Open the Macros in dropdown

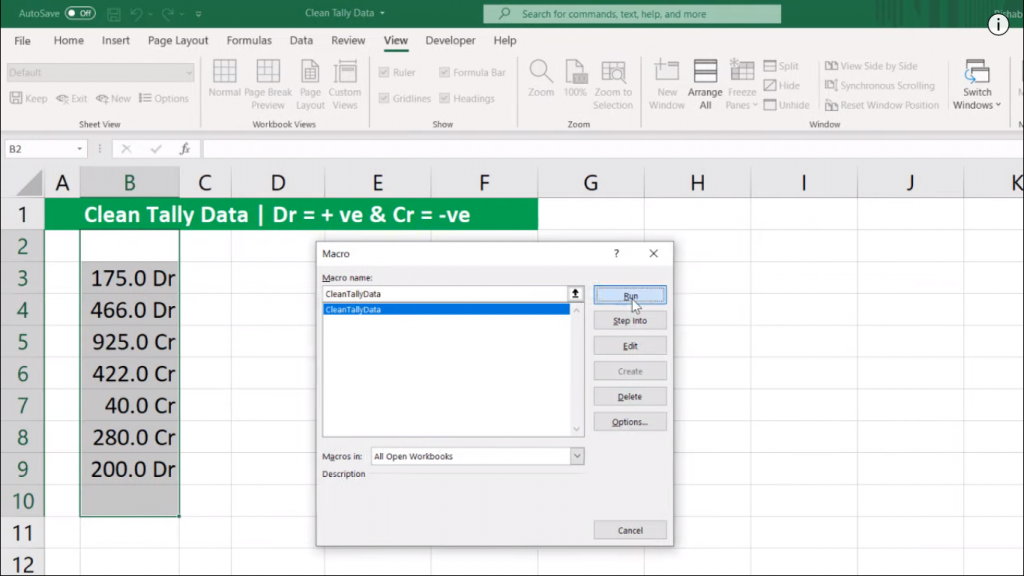coord(575,456)
